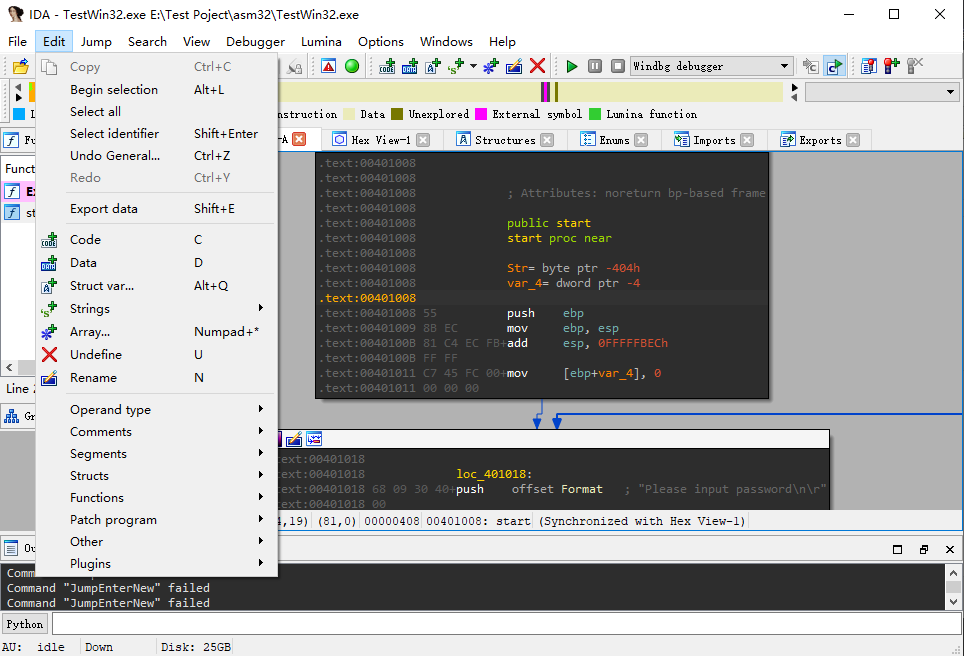964x656 pixels.
Task: Click the red X delete icon in toolbar
Action: (537, 67)
